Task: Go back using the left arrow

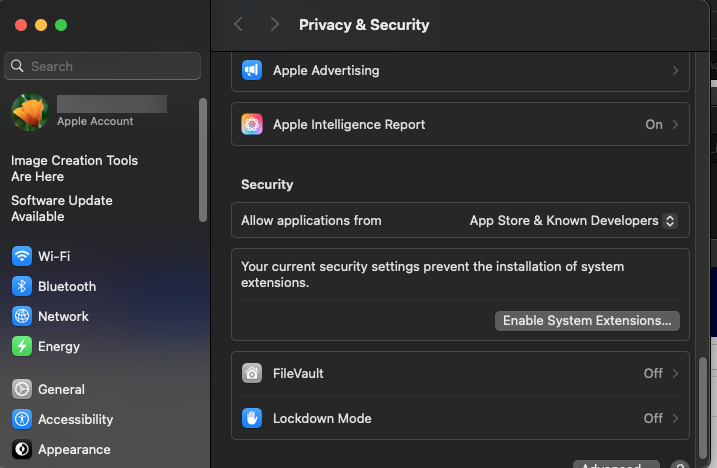Action: [238, 24]
